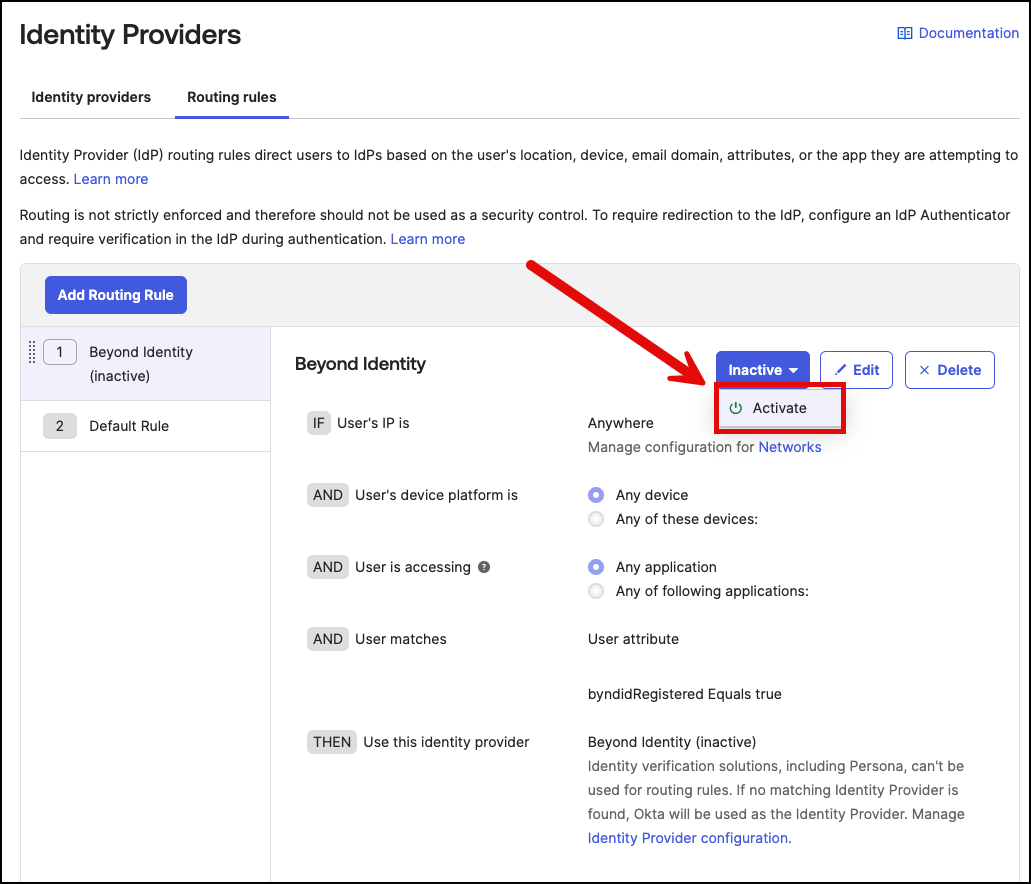Select the Beyond Identity (inactive) rule row
Viewport: 1031px width, 884px height.
coord(145,364)
